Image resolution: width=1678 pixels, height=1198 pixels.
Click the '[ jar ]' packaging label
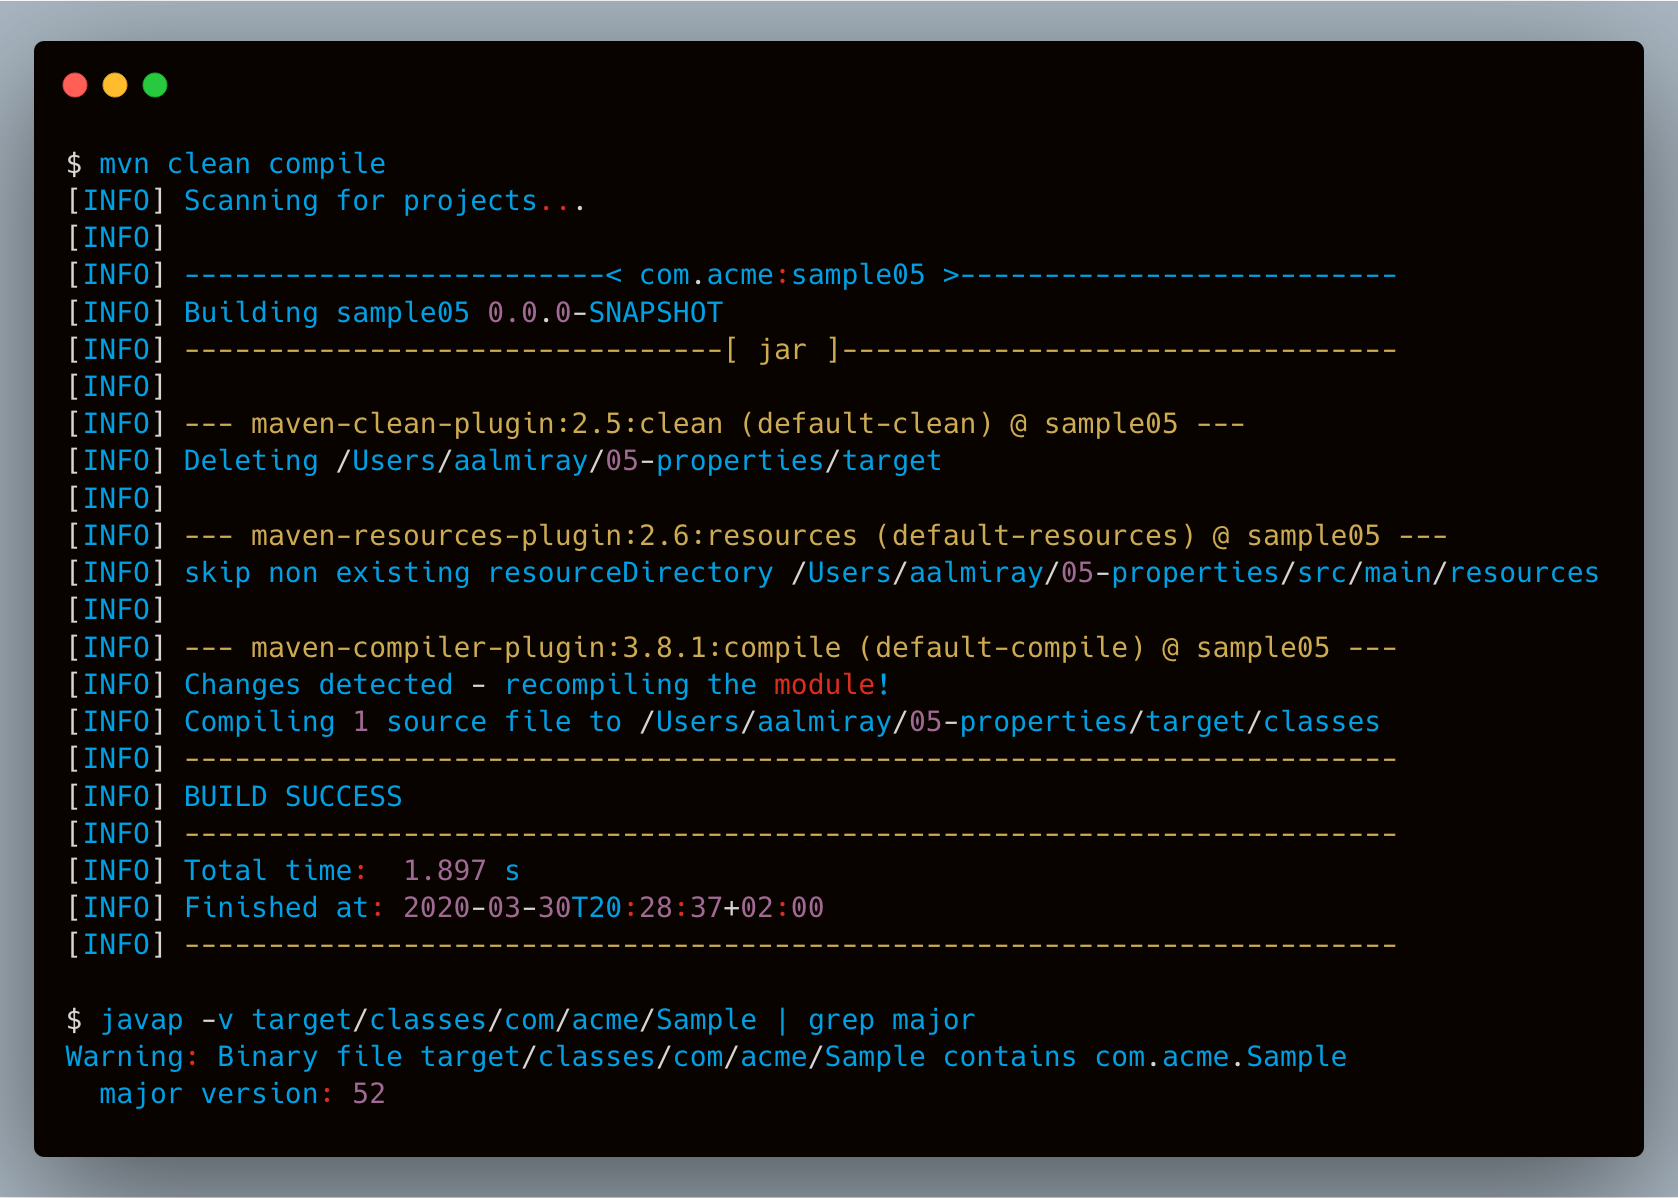(x=782, y=350)
